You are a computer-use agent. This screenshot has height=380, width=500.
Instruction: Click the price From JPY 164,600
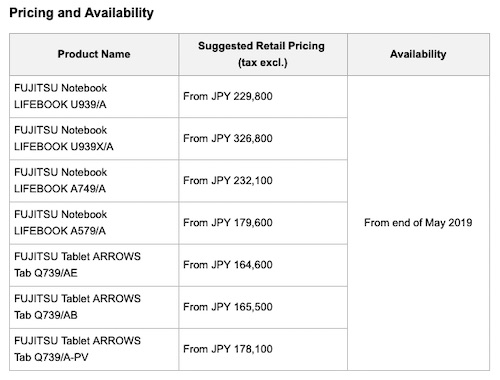point(228,265)
